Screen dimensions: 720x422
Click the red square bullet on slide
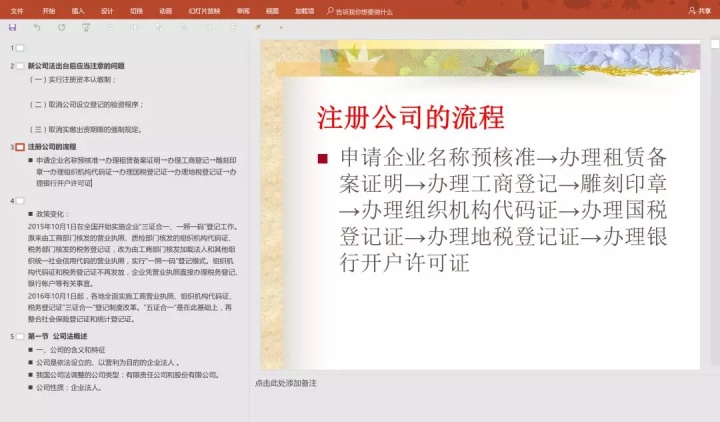[322, 159]
